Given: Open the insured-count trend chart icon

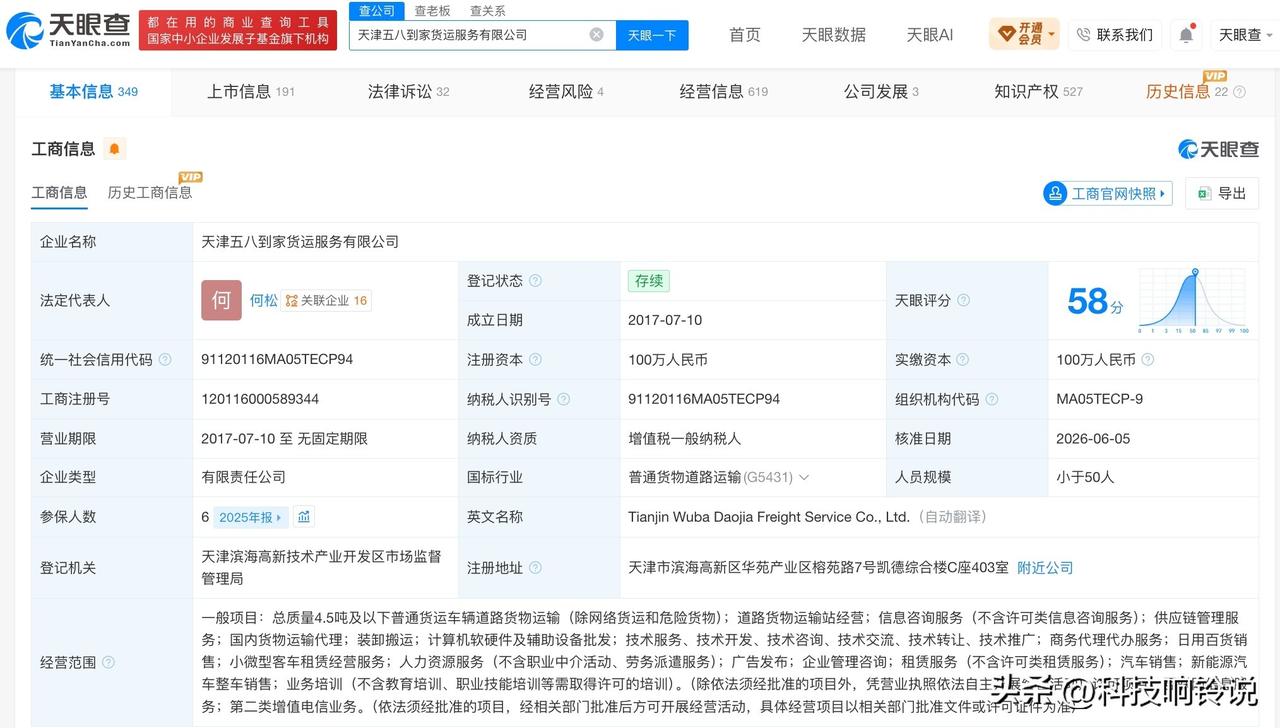Looking at the screenshot, I should (x=304, y=517).
